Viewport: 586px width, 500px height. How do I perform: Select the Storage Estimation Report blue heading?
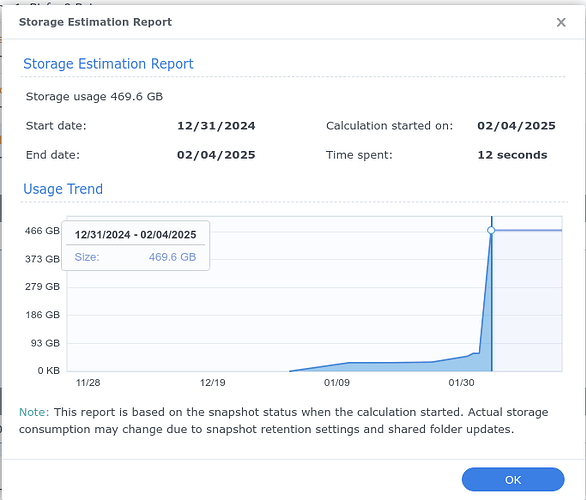108,64
